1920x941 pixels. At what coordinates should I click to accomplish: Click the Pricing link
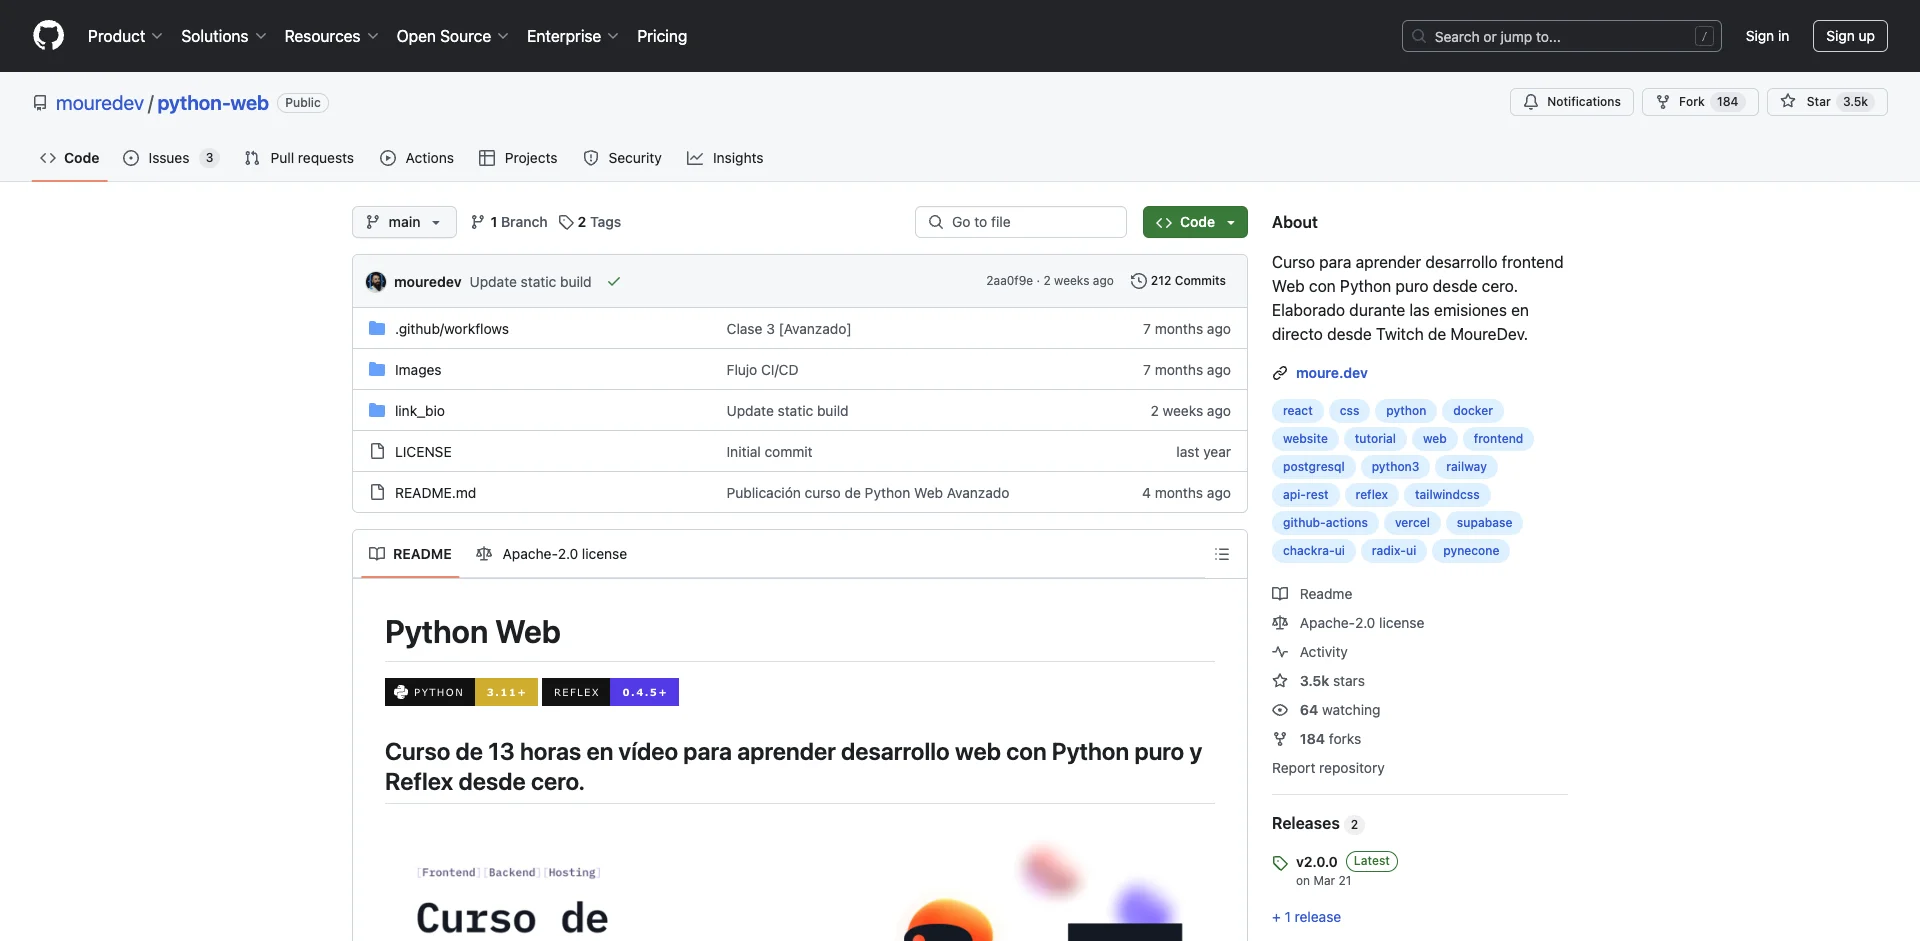click(x=662, y=36)
